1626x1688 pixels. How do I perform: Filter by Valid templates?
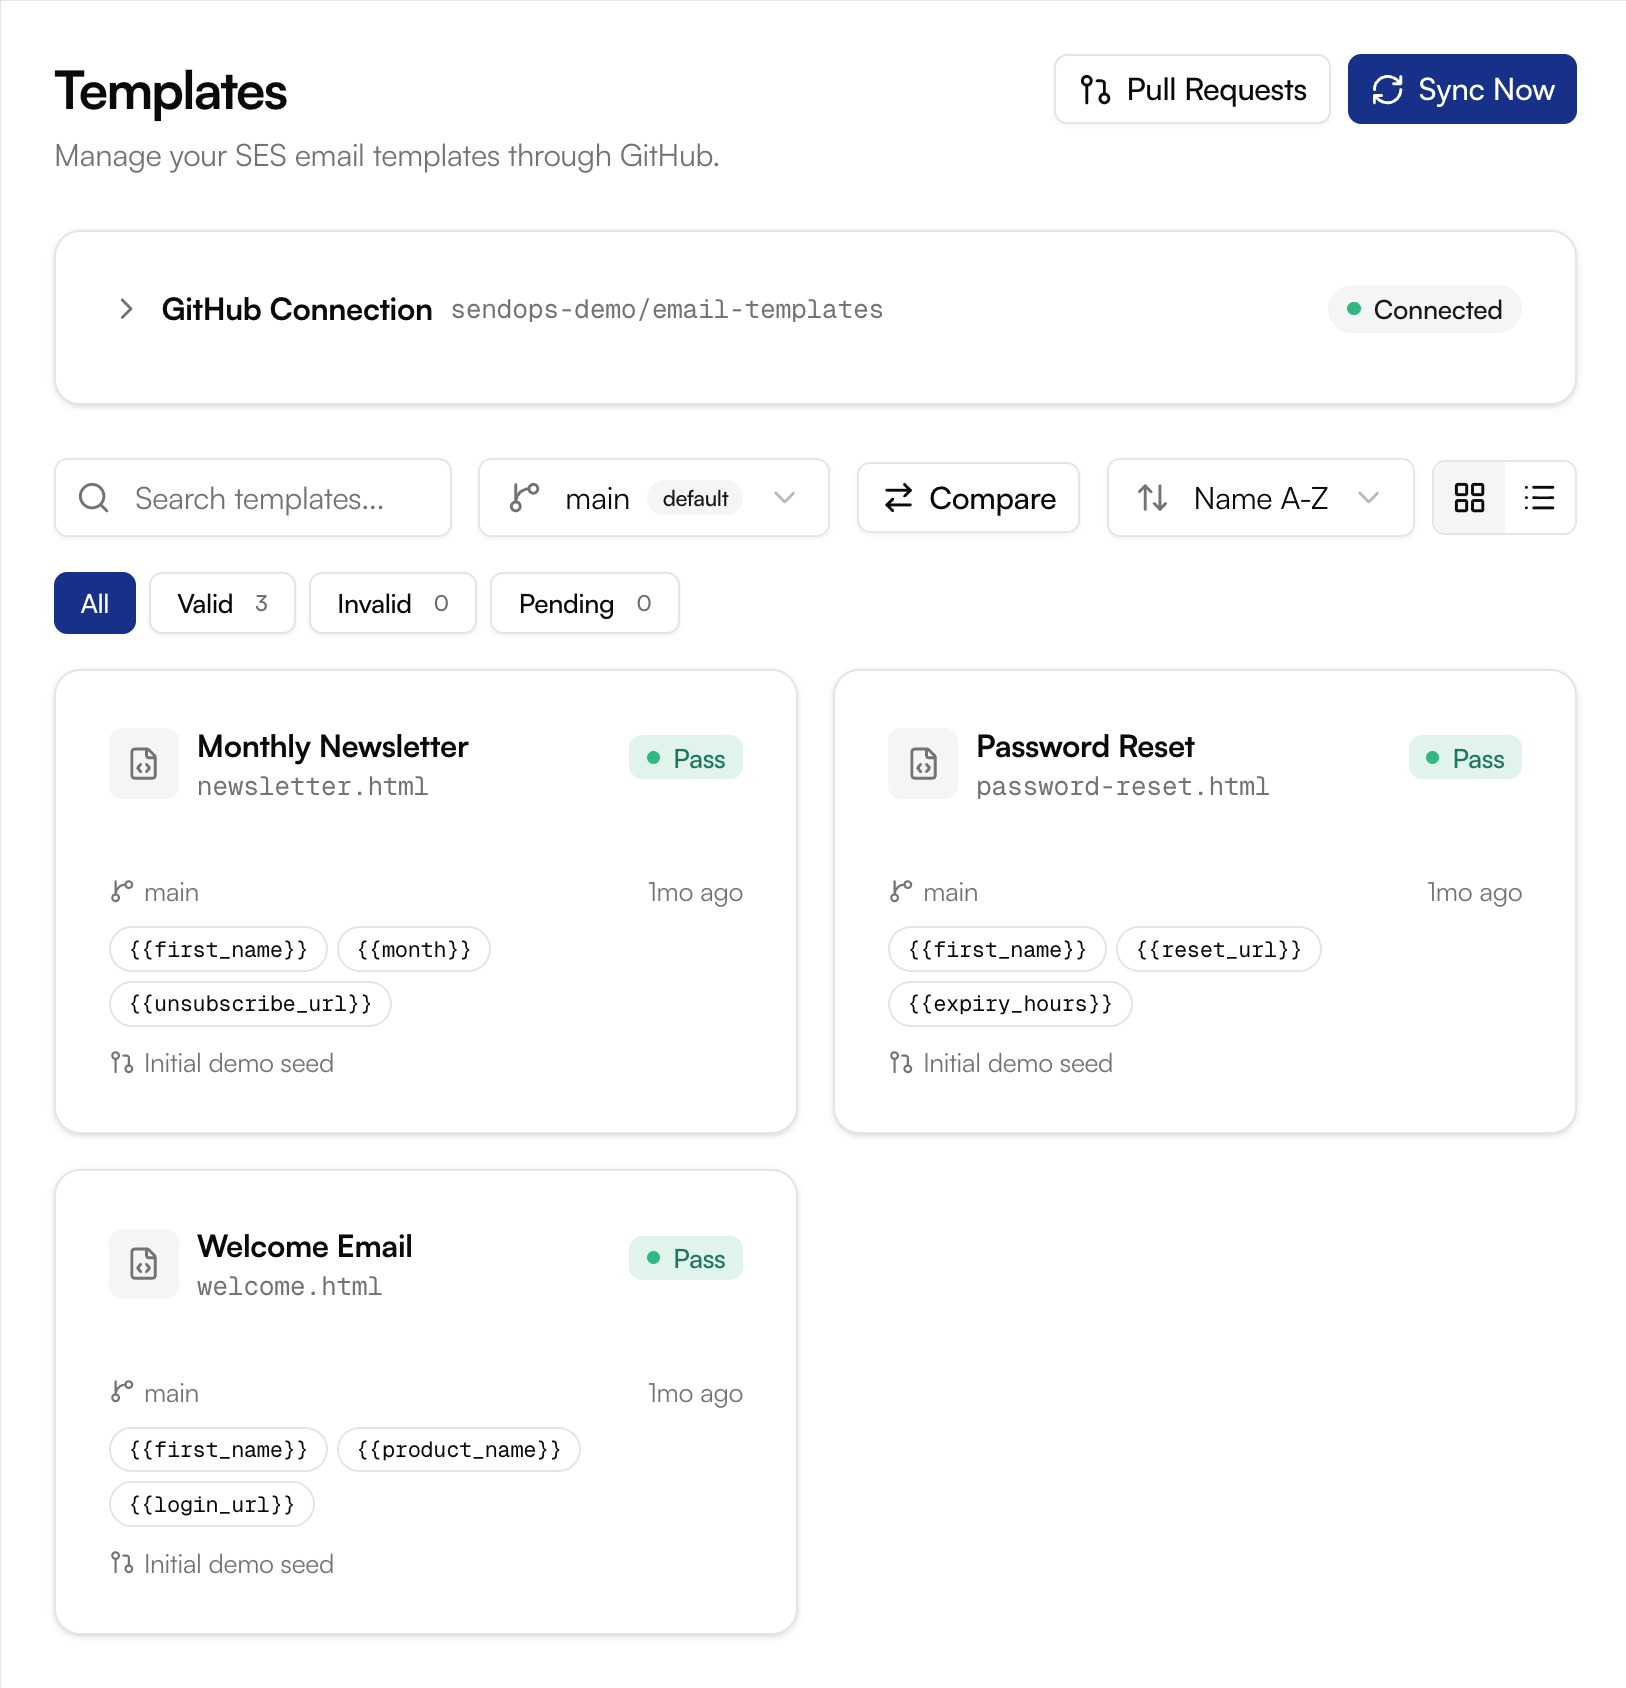tap(222, 603)
